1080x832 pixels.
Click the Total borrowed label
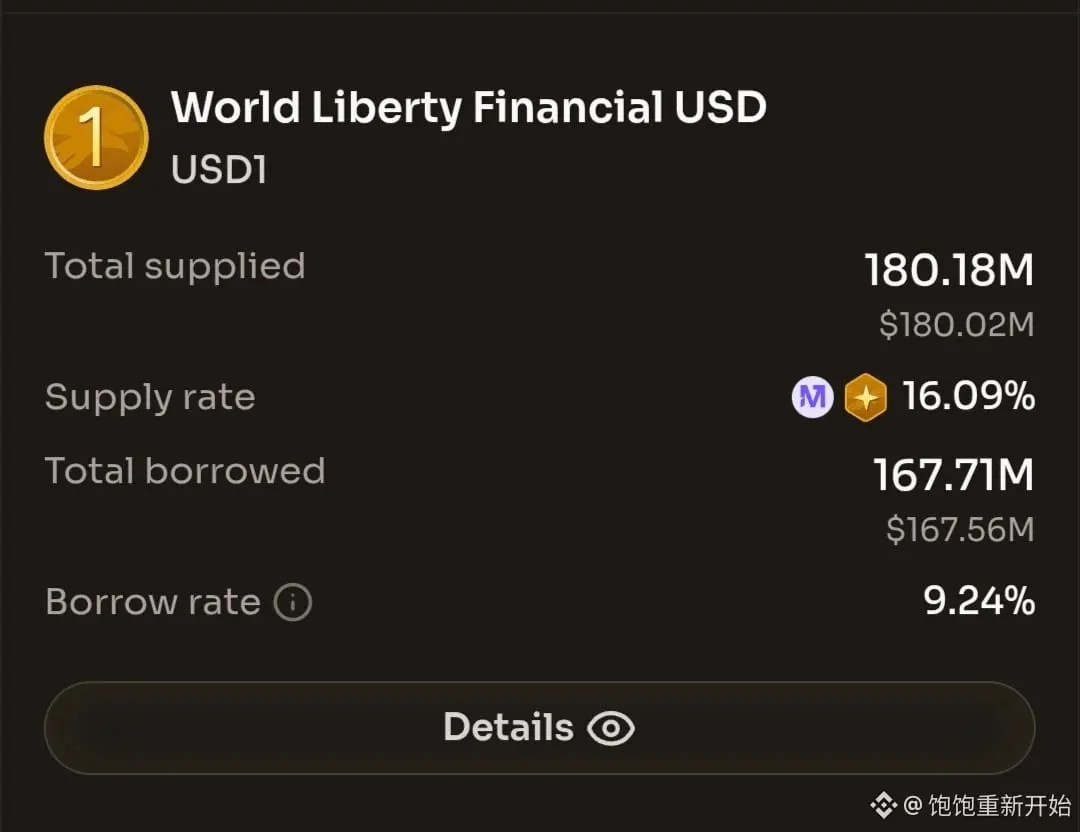tap(185, 471)
